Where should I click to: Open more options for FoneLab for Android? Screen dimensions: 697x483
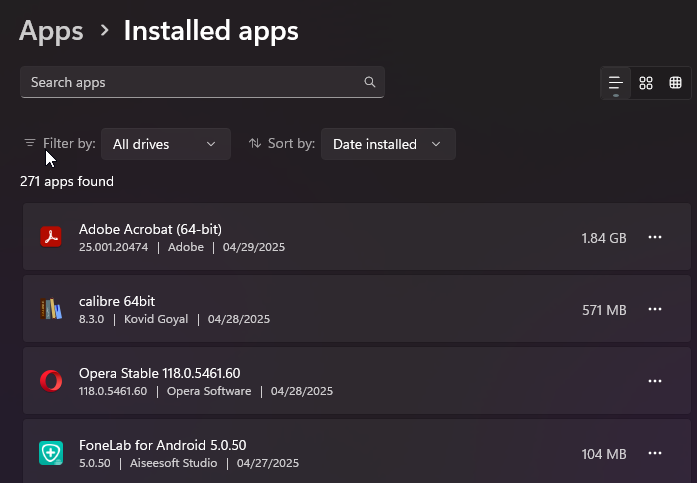(x=654, y=453)
